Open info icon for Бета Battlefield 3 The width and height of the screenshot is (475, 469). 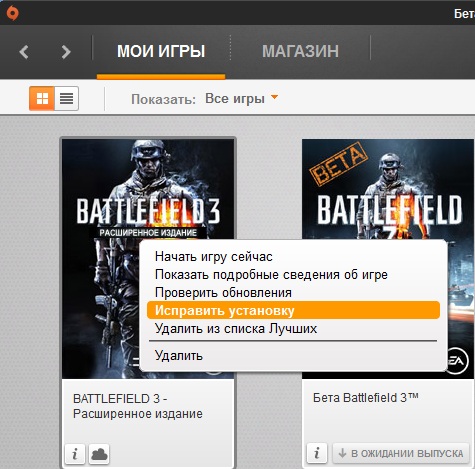tap(317, 453)
